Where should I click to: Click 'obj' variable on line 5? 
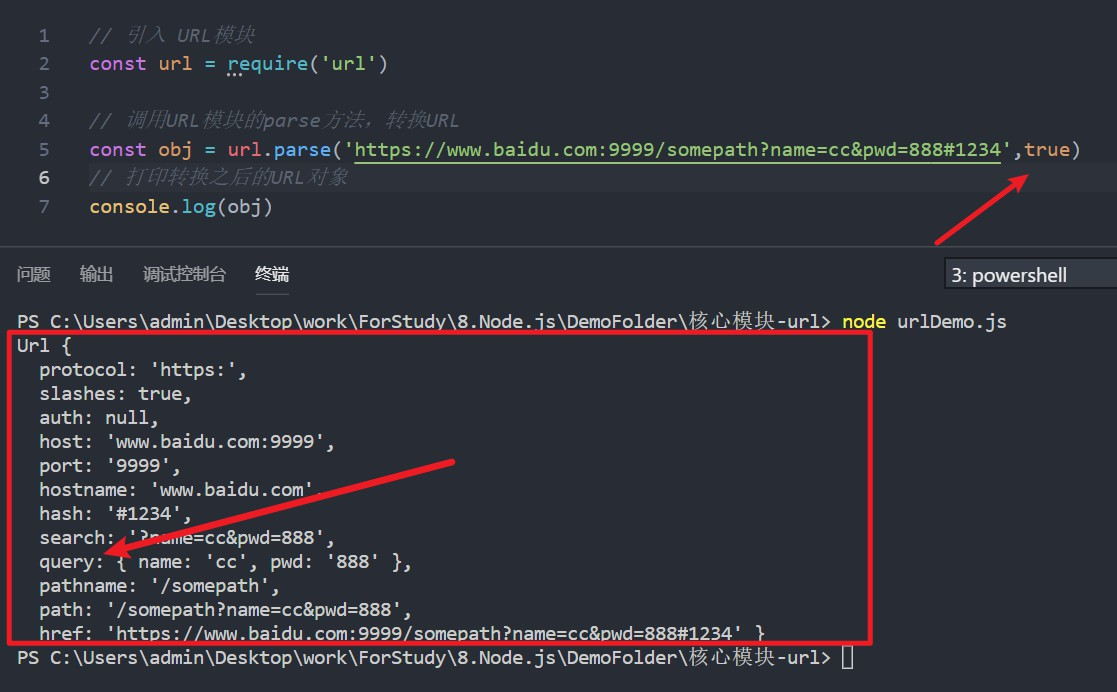[175, 150]
